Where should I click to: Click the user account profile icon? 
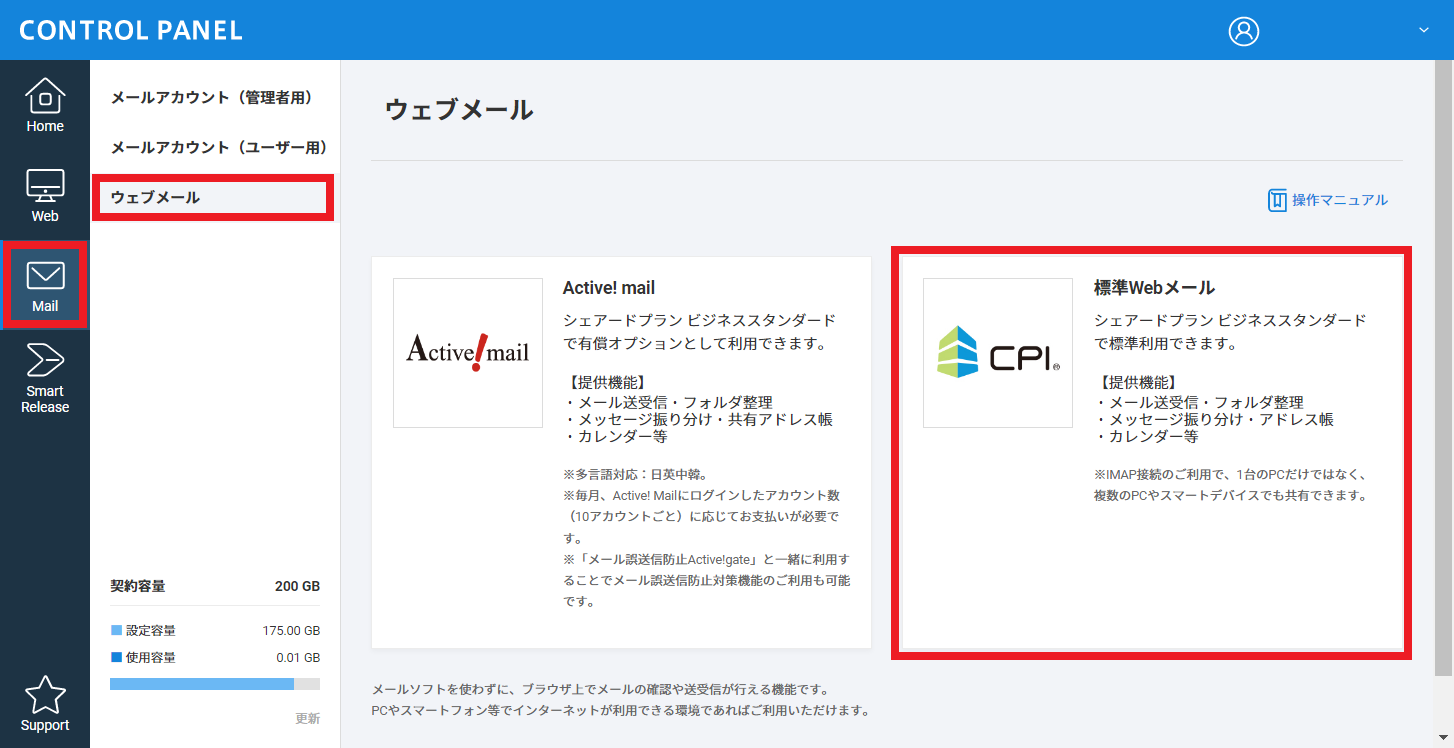tap(1243, 31)
